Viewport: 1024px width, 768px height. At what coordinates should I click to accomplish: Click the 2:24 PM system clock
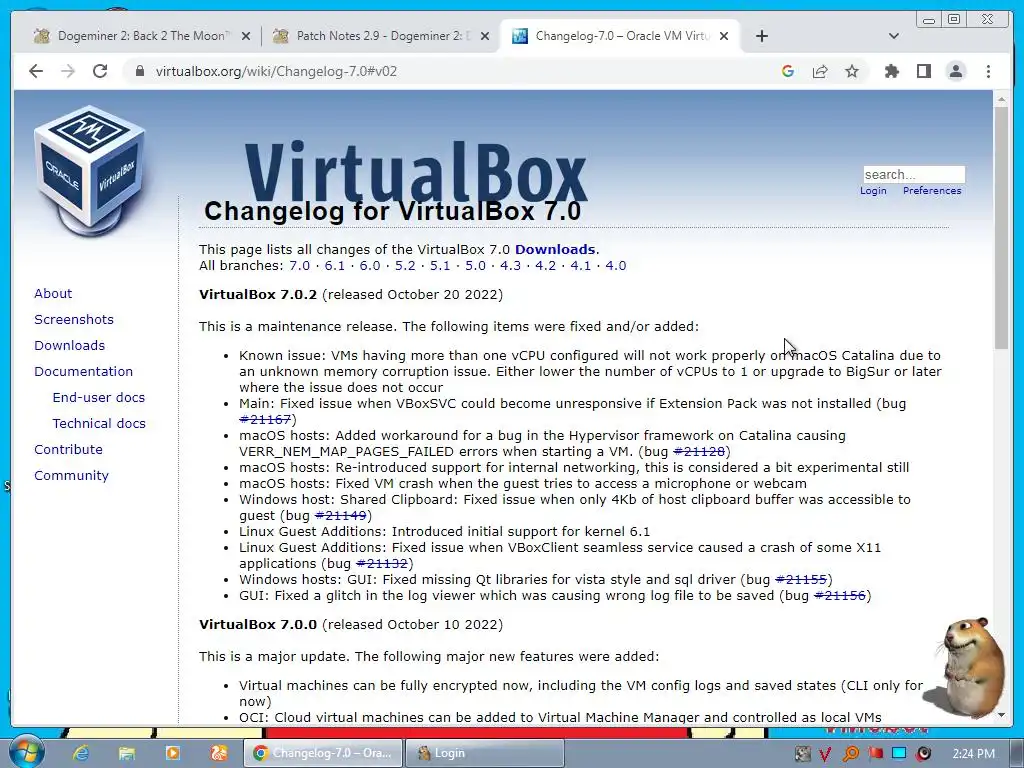pos(973,754)
